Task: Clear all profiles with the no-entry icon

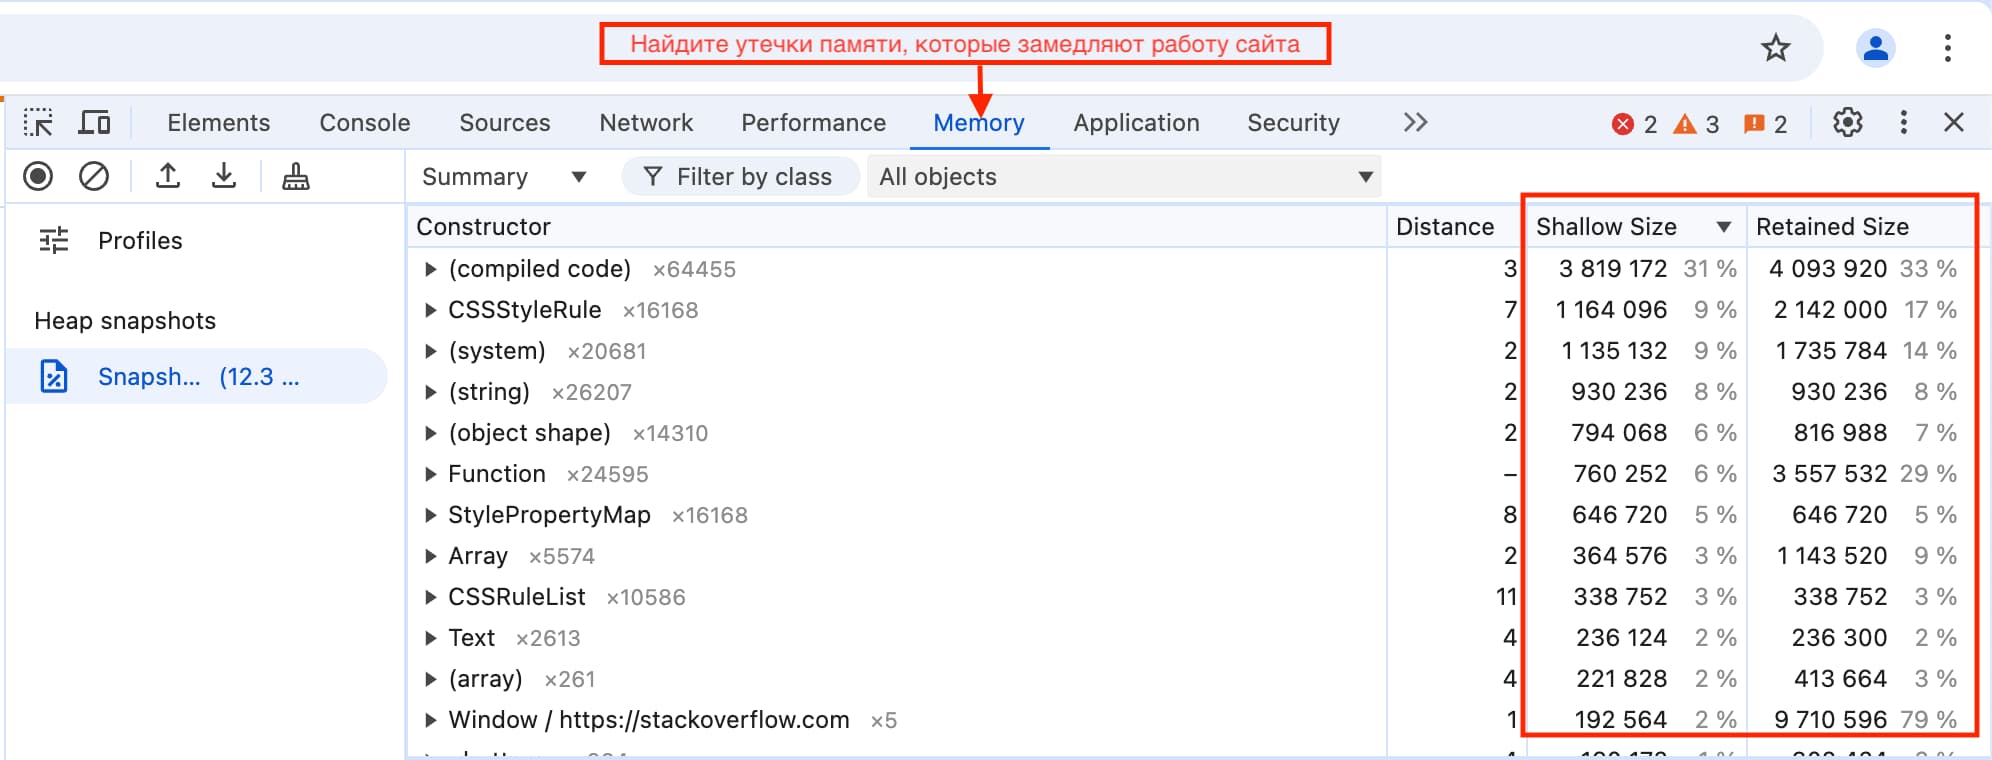Action: click(x=95, y=176)
